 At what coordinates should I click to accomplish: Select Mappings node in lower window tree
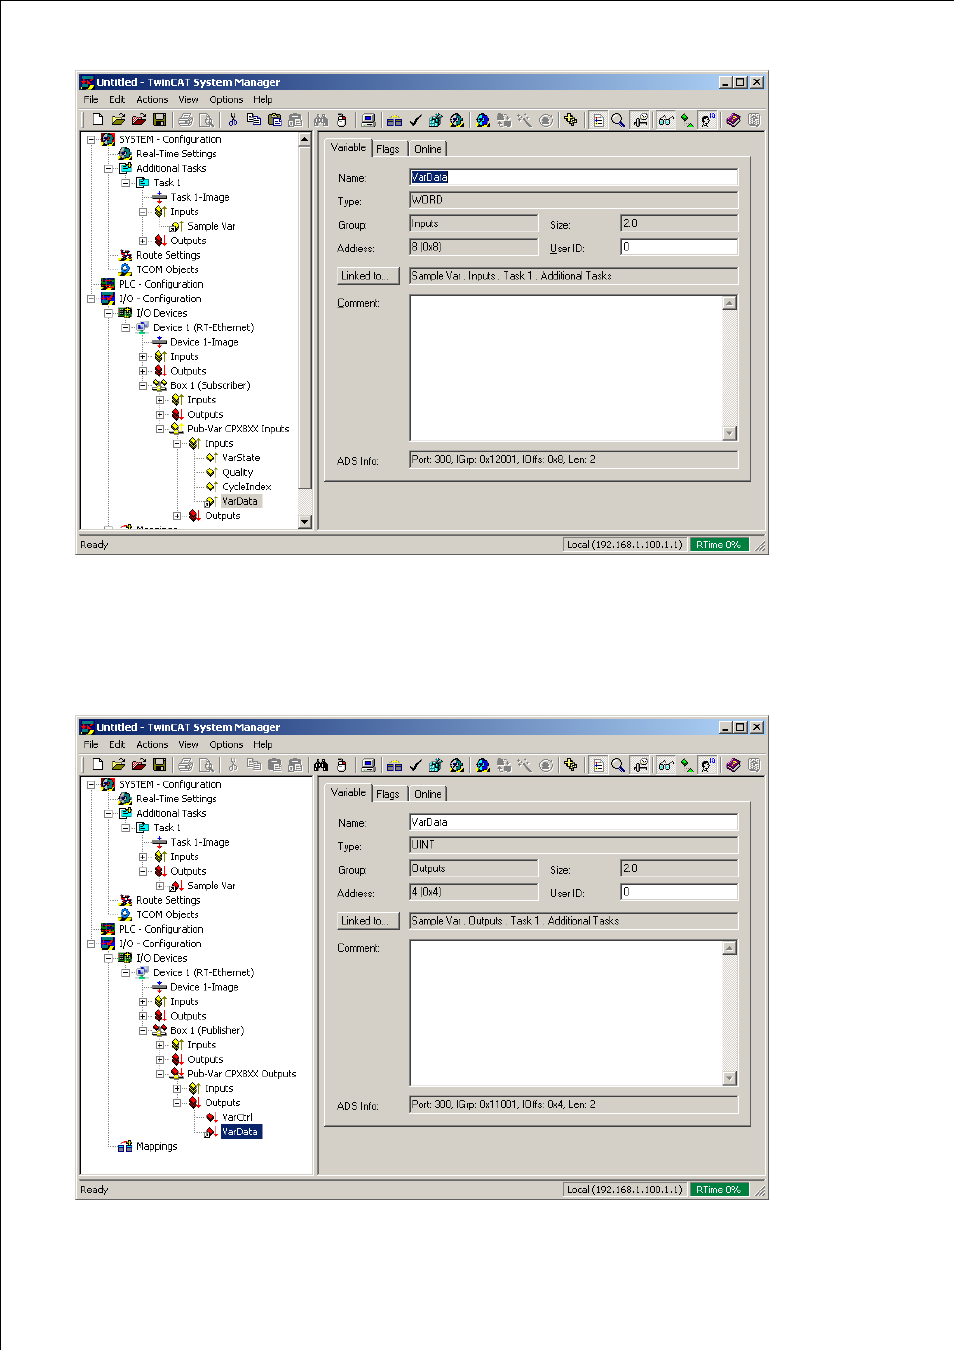click(156, 1147)
